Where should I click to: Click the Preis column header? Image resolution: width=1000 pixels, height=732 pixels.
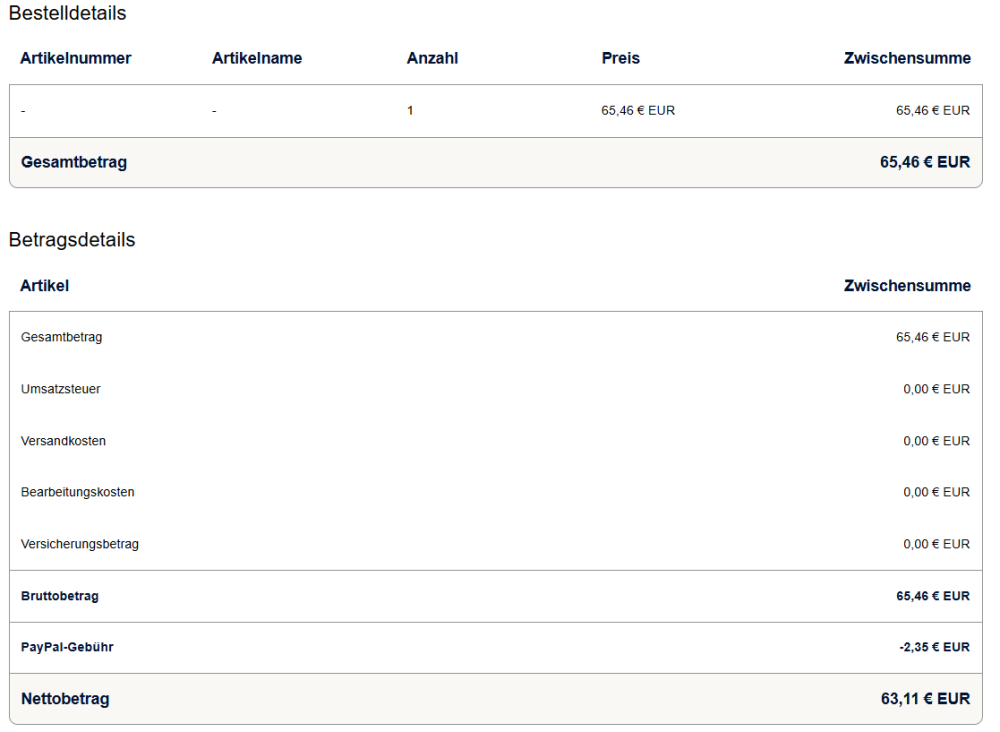620,58
